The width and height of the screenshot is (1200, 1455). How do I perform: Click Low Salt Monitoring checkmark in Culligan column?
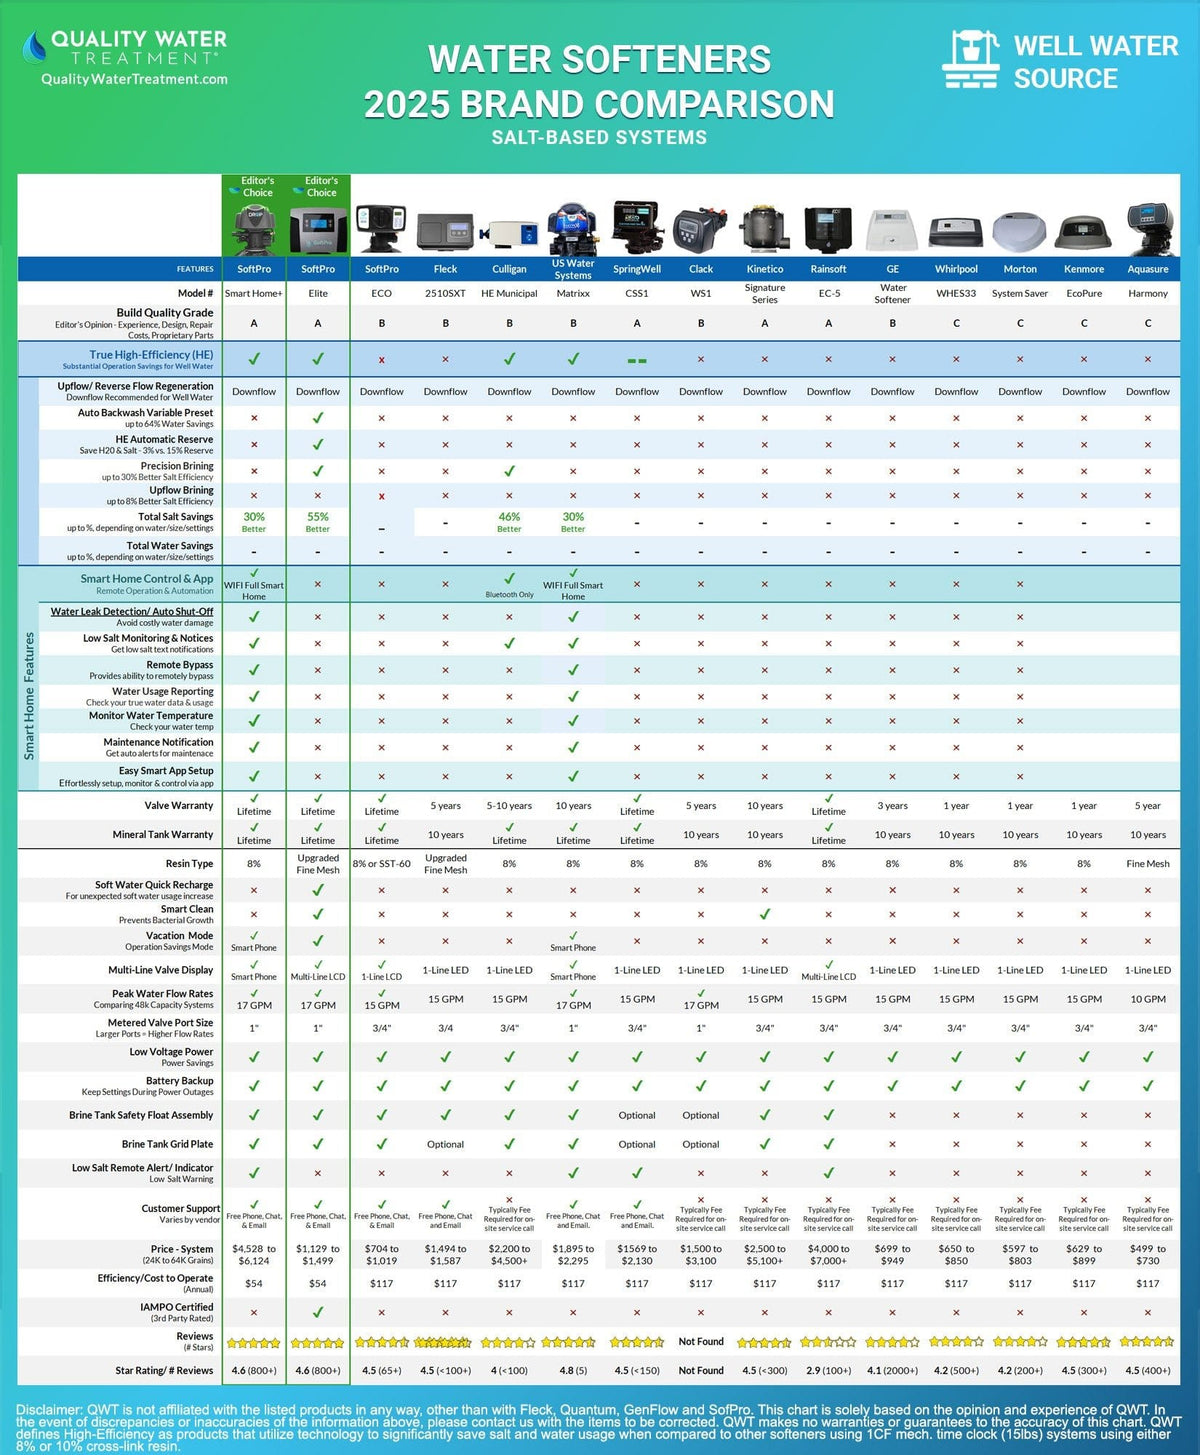pyautogui.click(x=509, y=643)
